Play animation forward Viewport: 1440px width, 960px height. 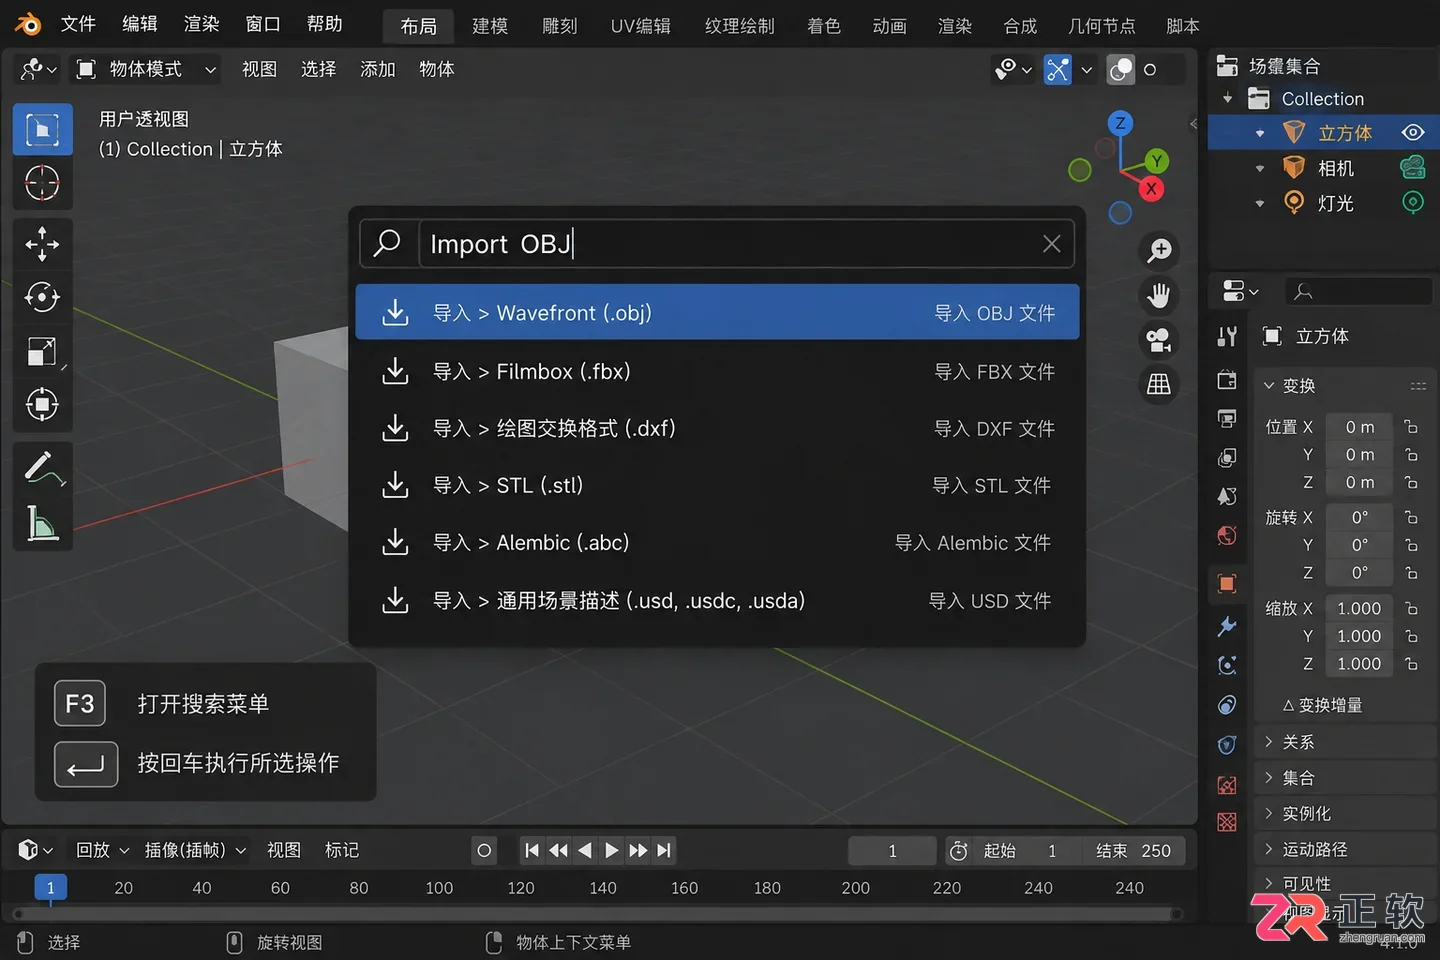click(x=612, y=851)
